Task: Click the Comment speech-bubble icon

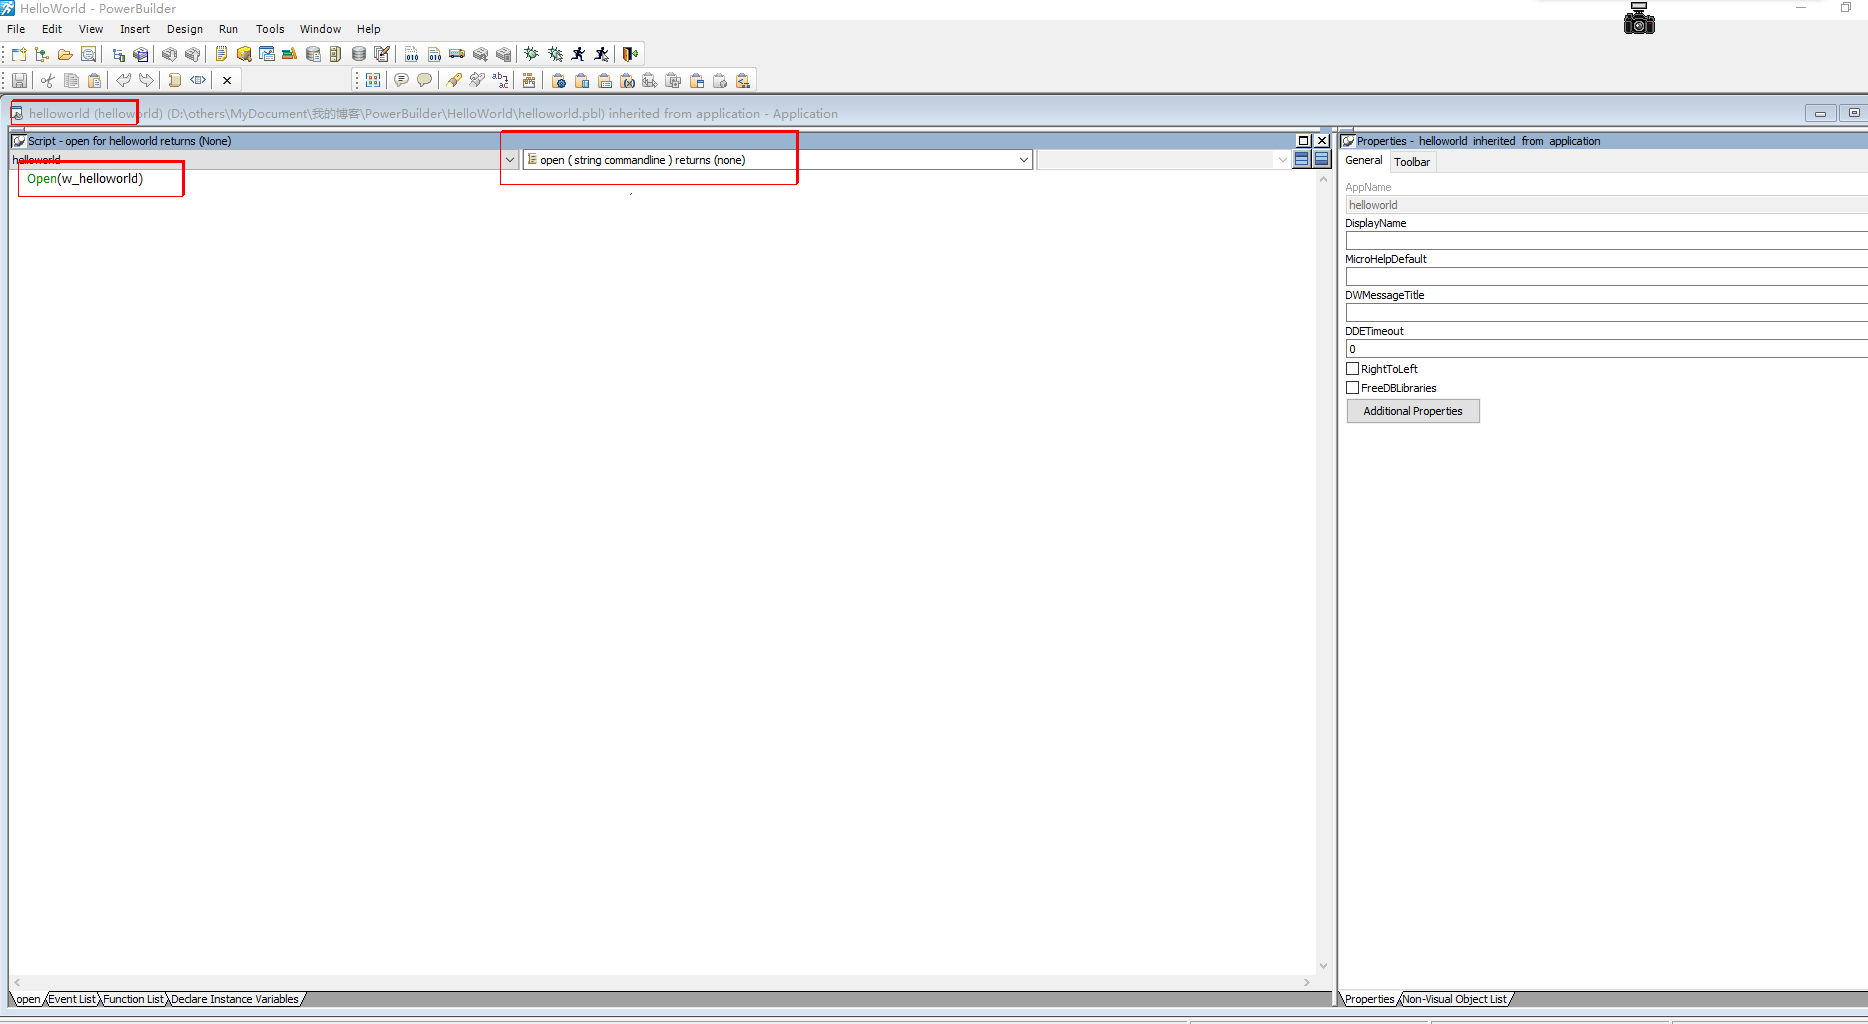Action: (x=401, y=80)
